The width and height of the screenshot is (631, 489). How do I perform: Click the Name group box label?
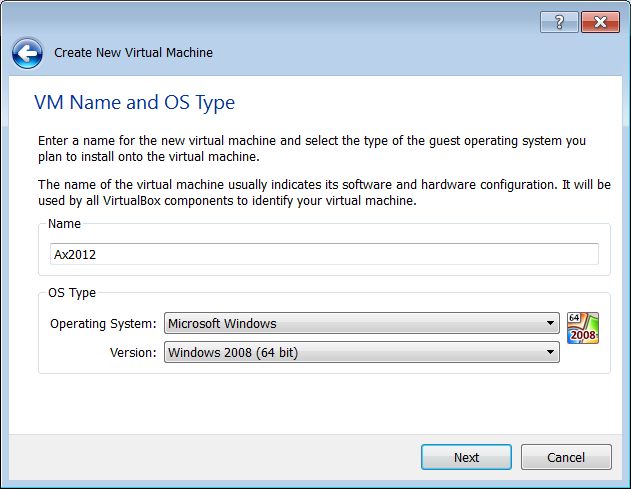coord(64,224)
